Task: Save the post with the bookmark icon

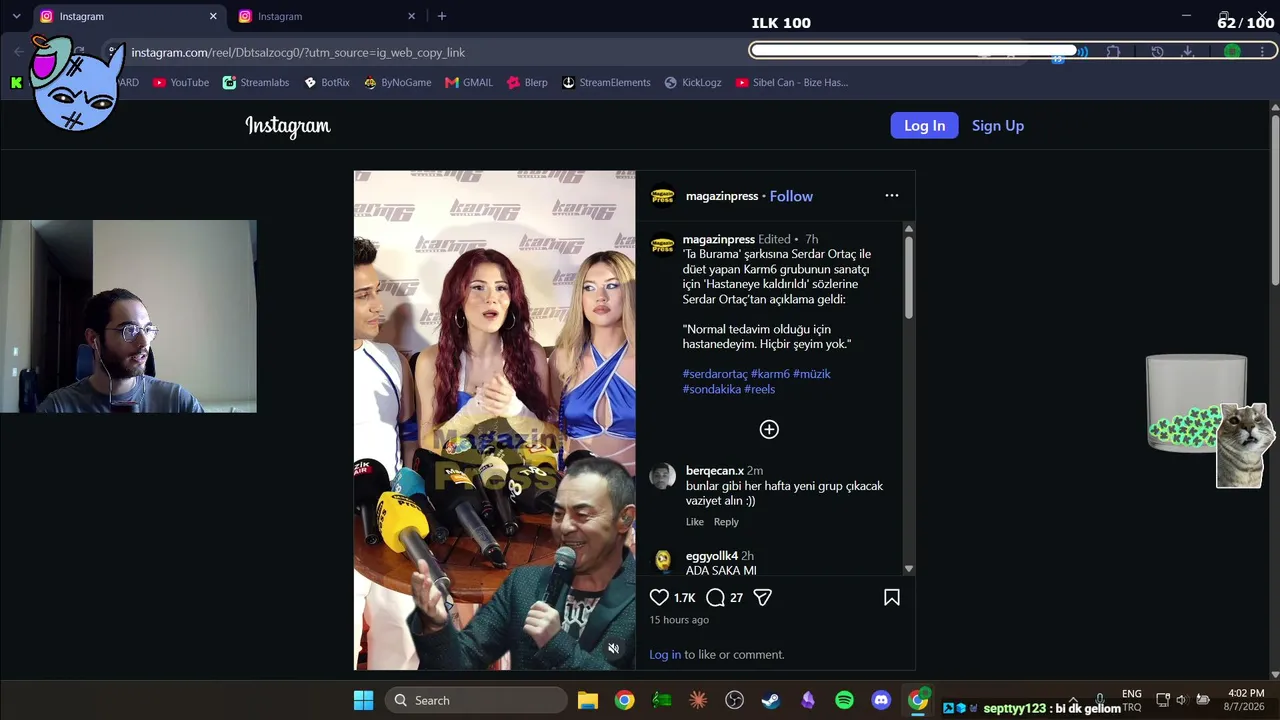Action: [x=892, y=597]
